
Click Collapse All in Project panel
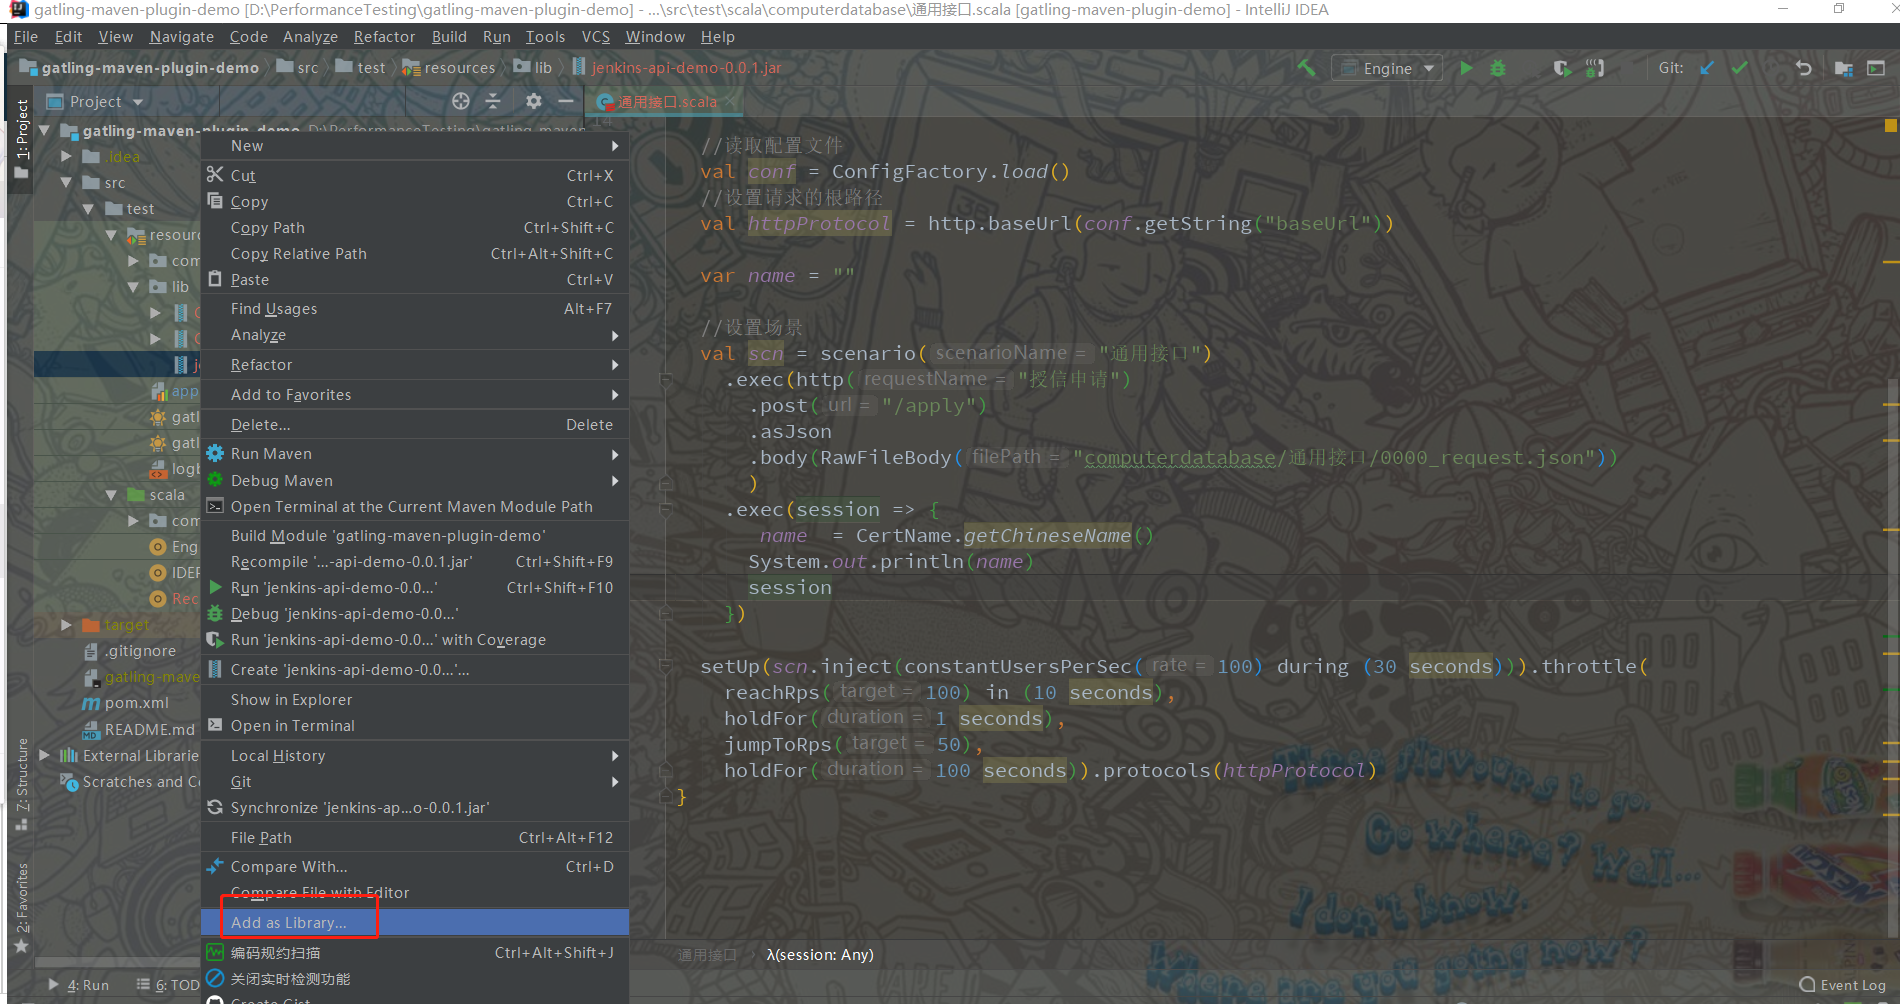(493, 101)
